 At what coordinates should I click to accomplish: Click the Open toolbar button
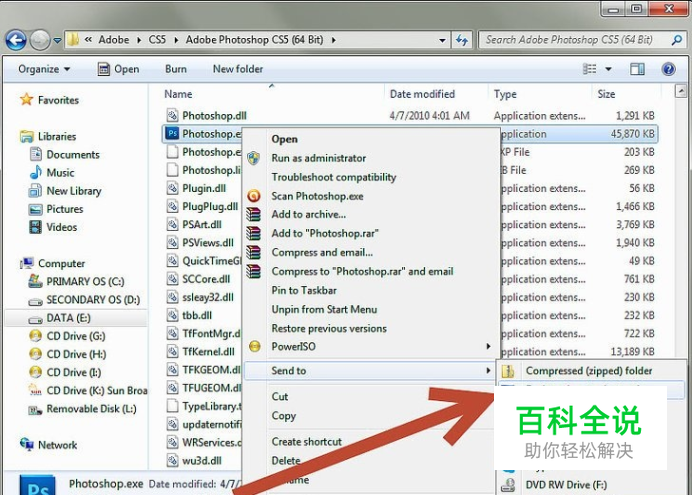(118, 69)
